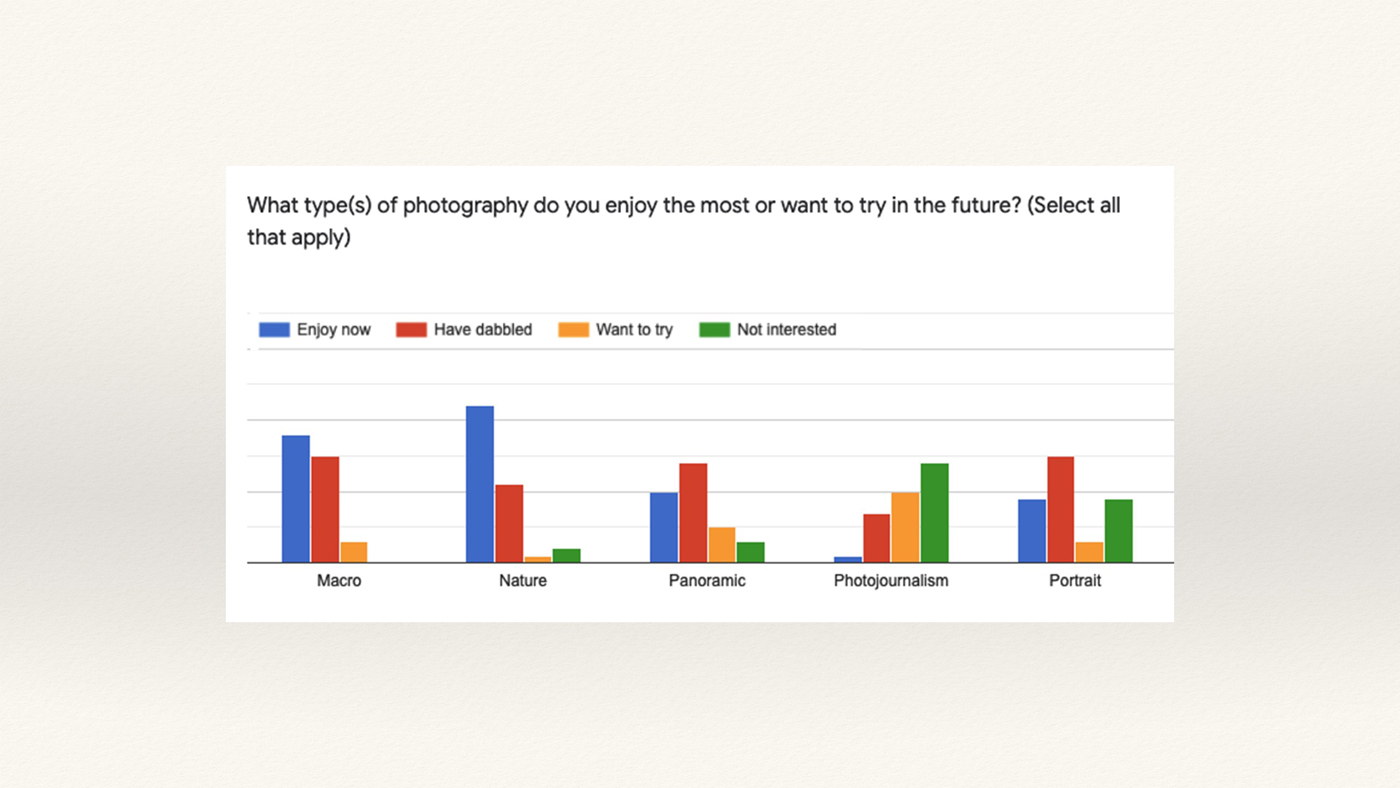
Task: Click the red Panoramic bar
Action: [693, 513]
